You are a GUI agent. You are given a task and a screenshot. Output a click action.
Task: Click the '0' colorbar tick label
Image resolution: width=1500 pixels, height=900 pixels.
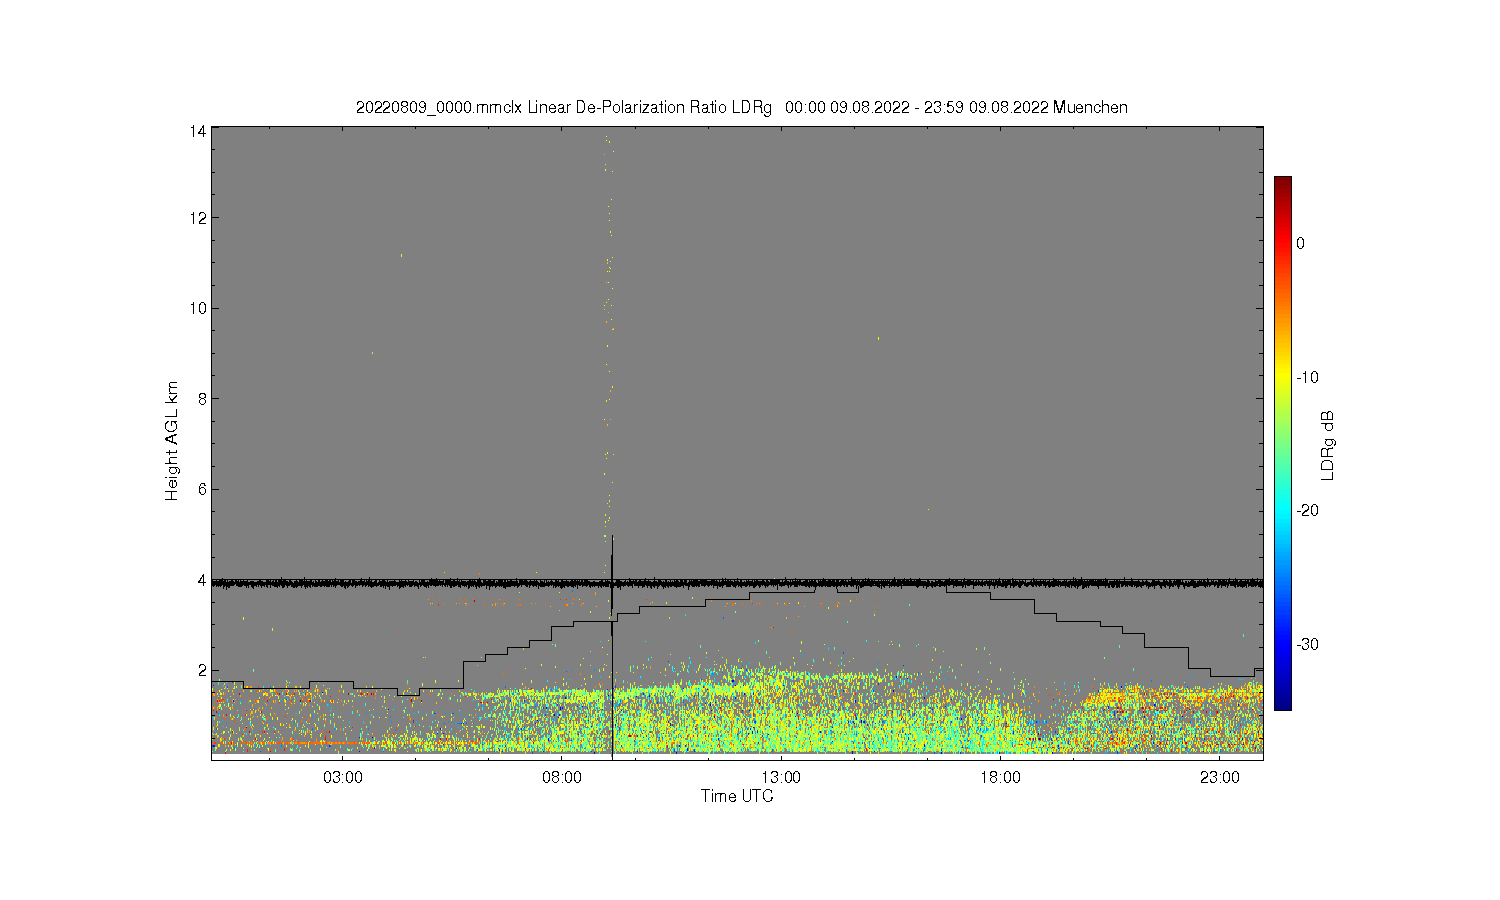click(1300, 243)
